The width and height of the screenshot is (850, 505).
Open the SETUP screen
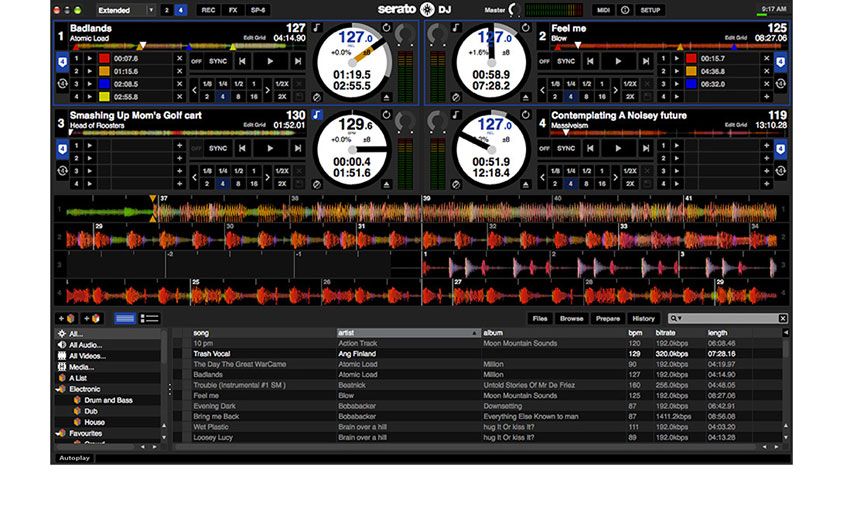pos(650,10)
